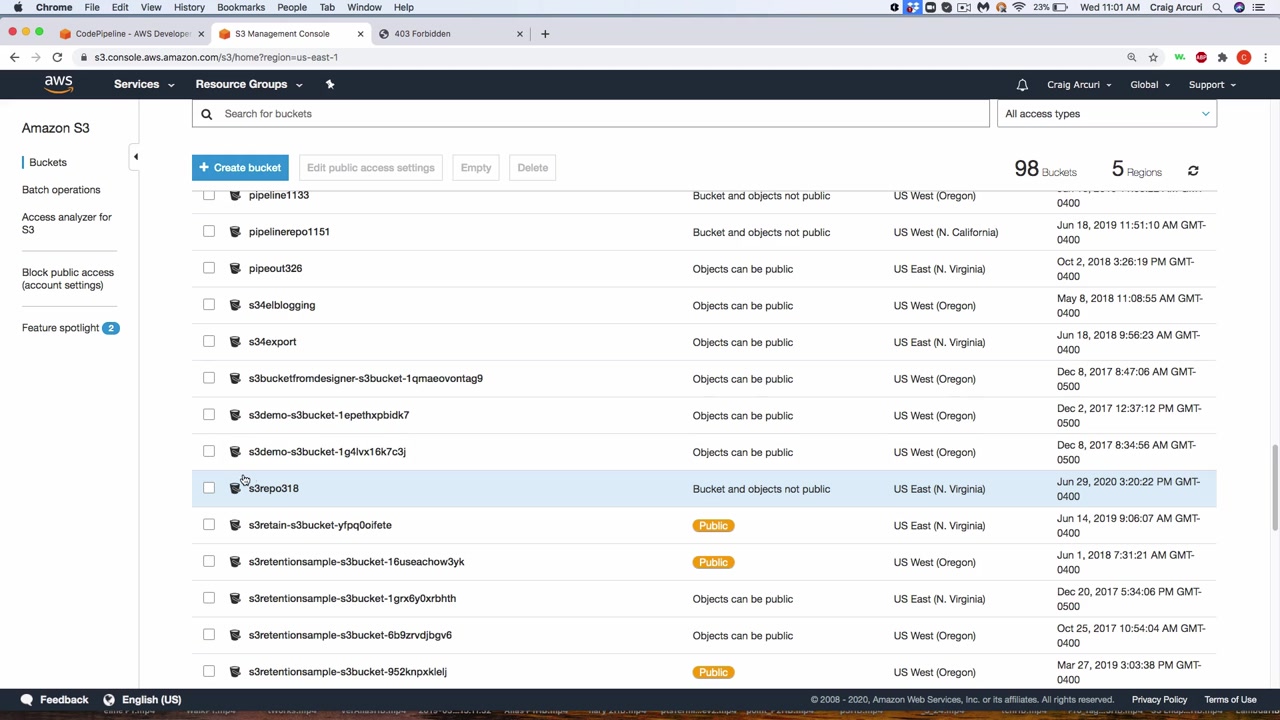This screenshot has width=1280, height=720.
Task: Open Block public access account settings
Action: point(68,279)
